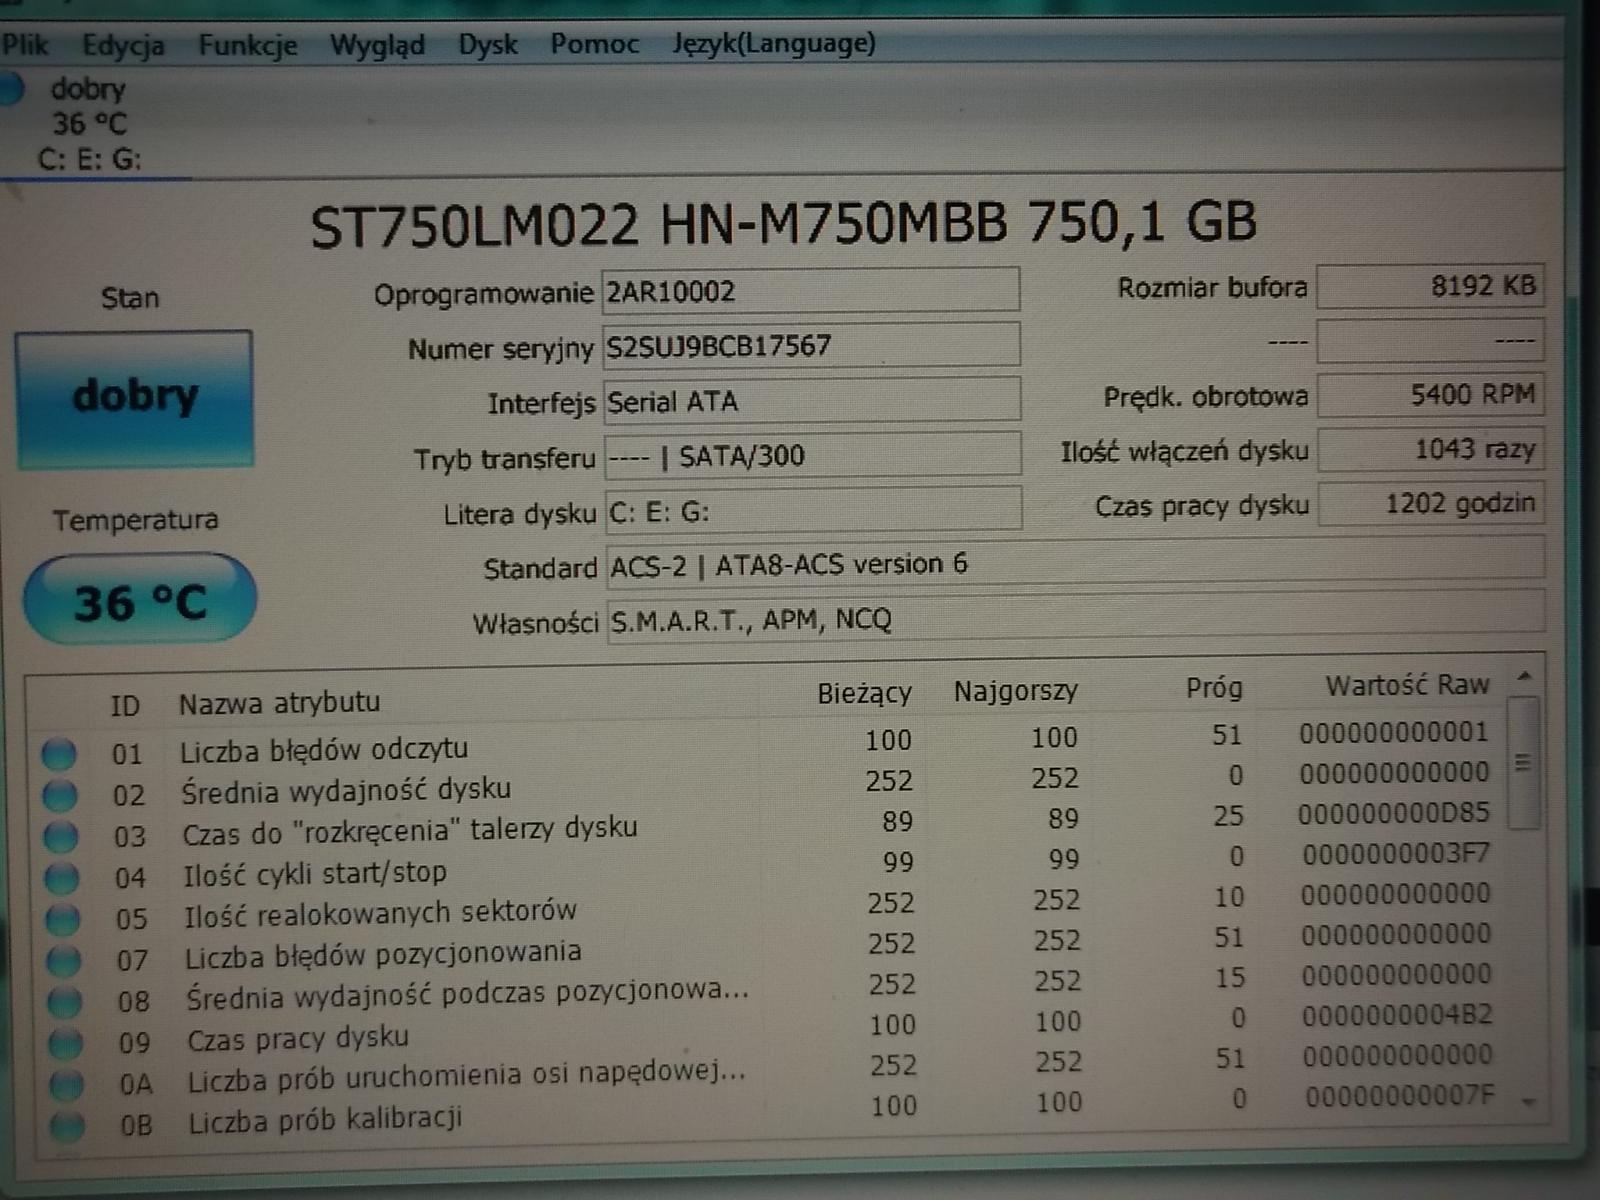Click raw value 00000000007F
Viewport: 1600px width, 1200px height.
point(1400,1096)
